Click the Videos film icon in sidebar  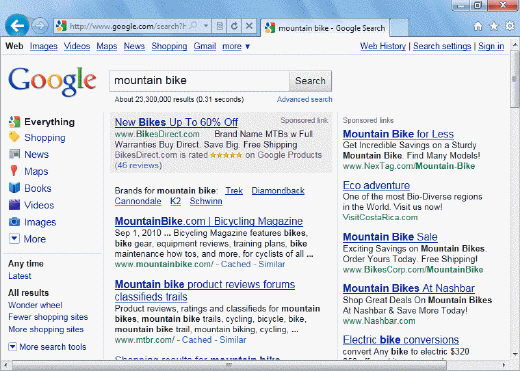pyautogui.click(x=14, y=204)
